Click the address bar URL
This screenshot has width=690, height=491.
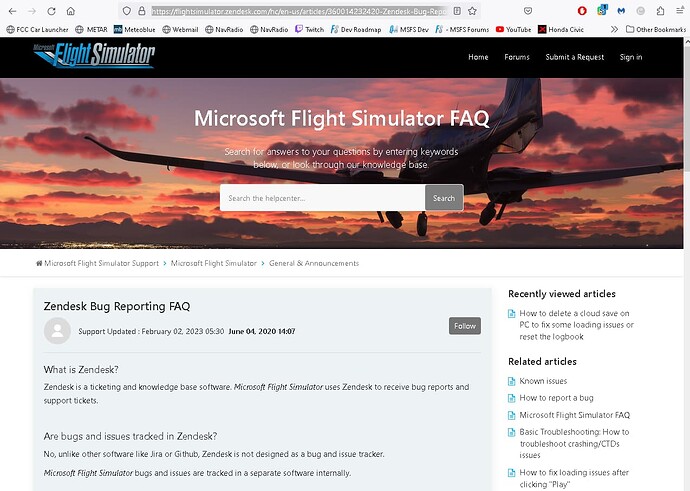point(299,11)
